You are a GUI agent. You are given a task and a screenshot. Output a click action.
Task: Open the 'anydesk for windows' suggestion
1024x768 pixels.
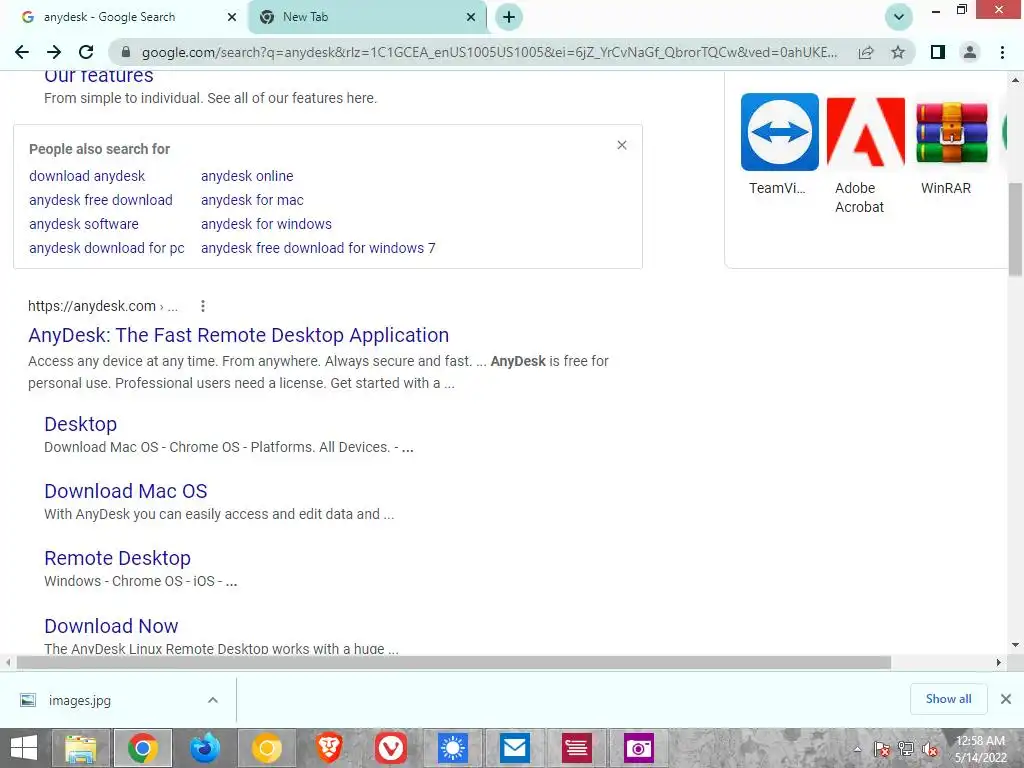(x=266, y=224)
